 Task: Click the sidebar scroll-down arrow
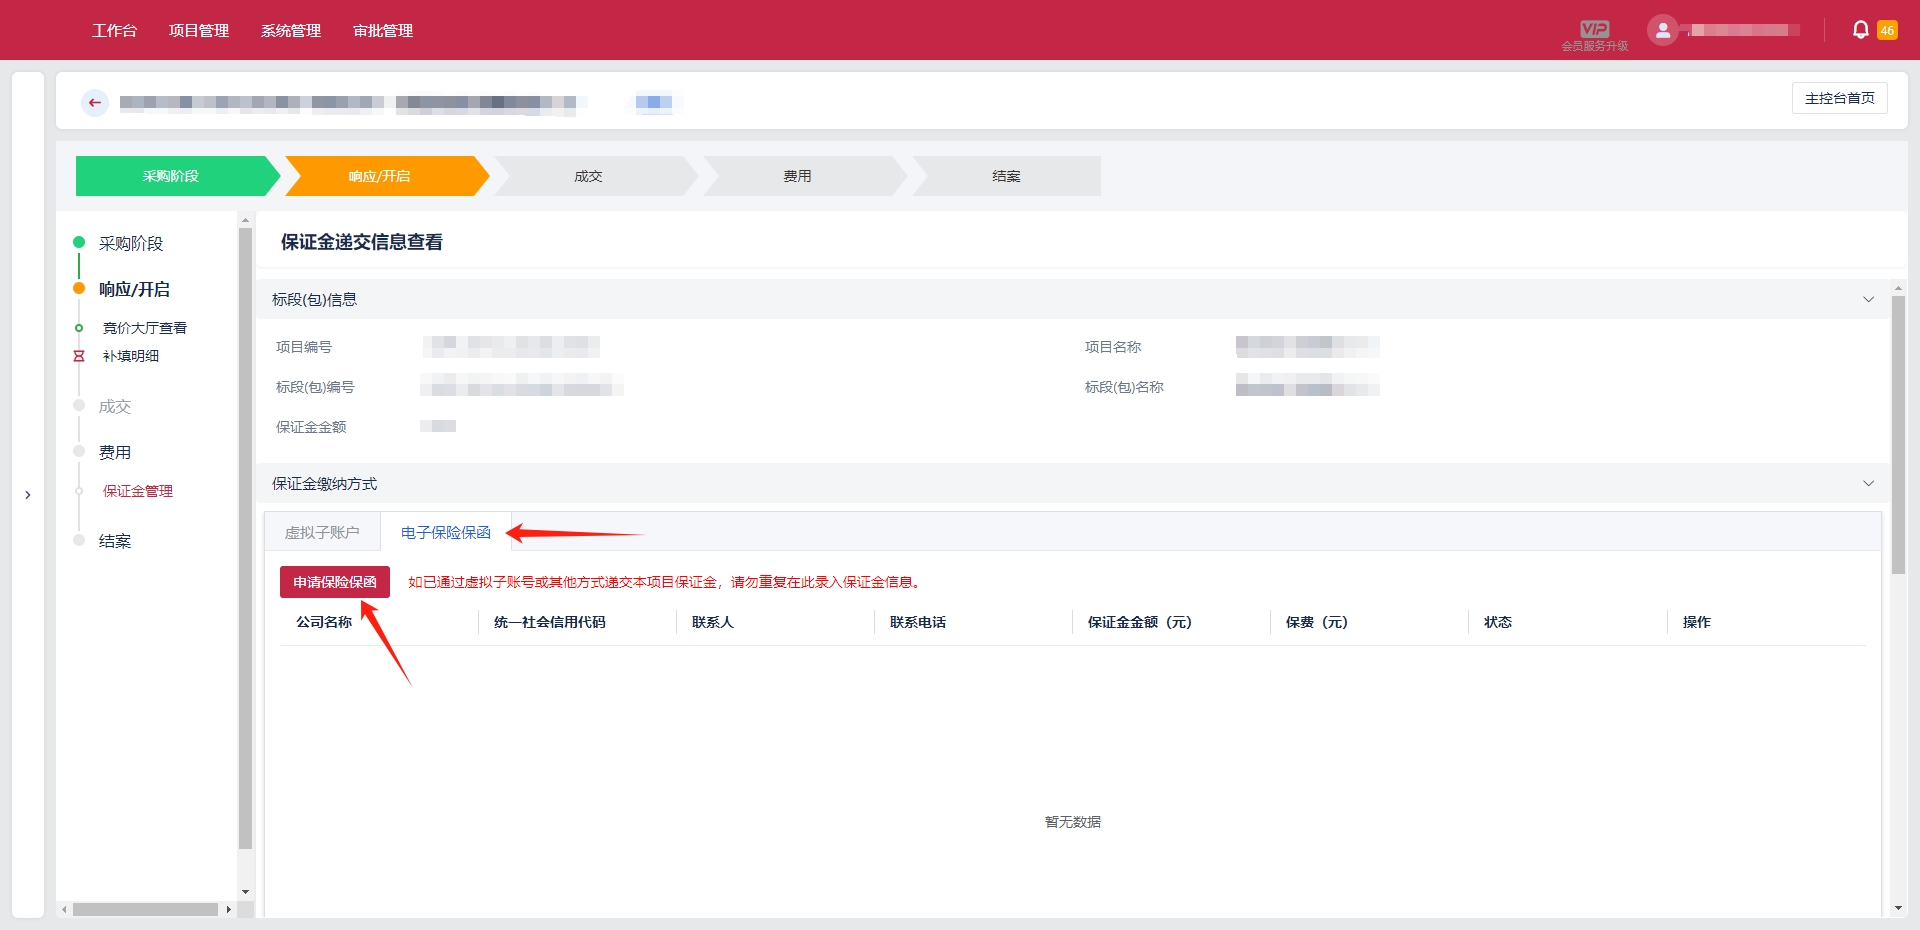tap(245, 891)
